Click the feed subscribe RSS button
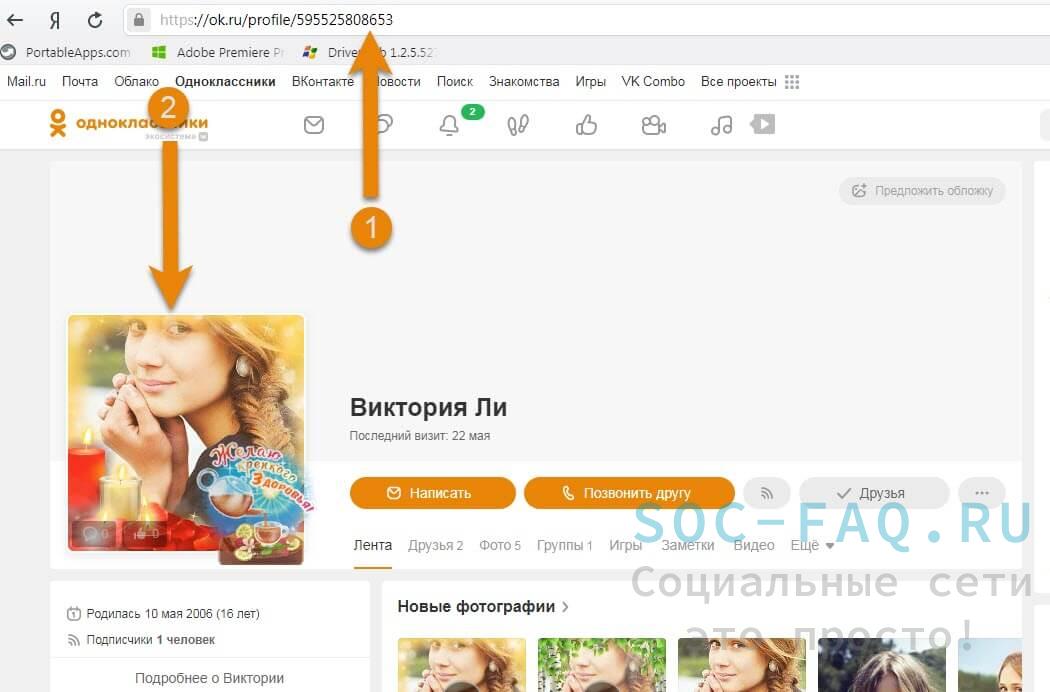 [x=767, y=493]
